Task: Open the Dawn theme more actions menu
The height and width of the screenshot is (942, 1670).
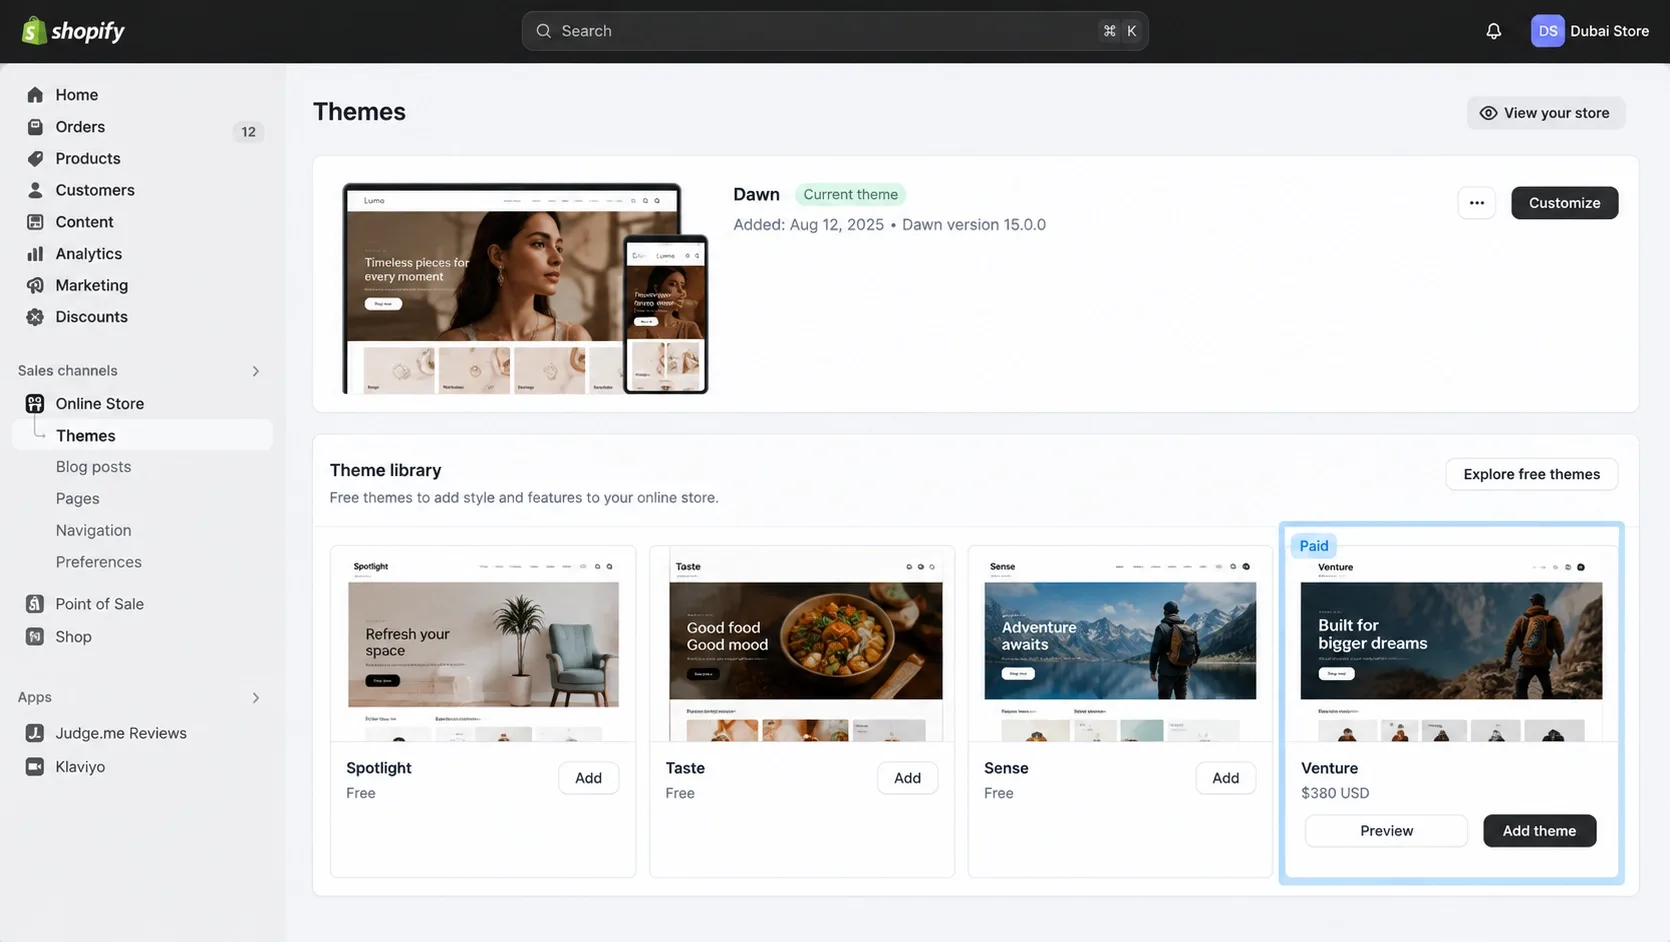Action: click(1476, 203)
